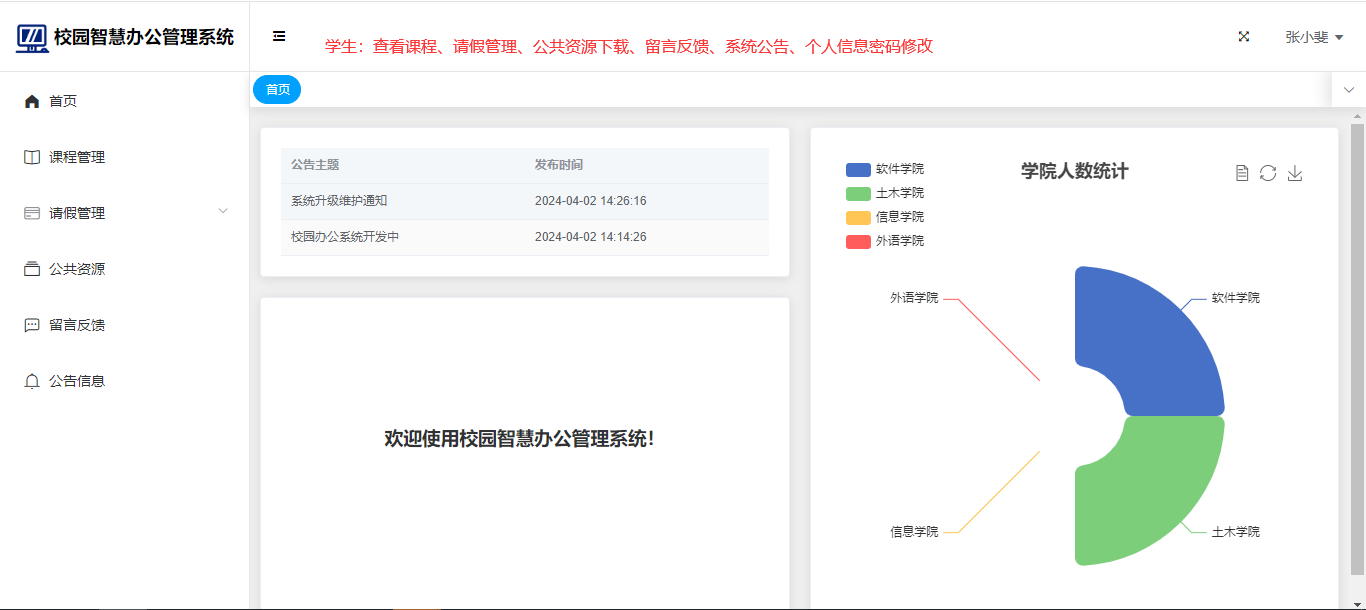Image resolution: width=1366 pixels, height=610 pixels.
Task: Open the 系统升级维护通知 announcement row
Action: pyautogui.click(x=339, y=201)
